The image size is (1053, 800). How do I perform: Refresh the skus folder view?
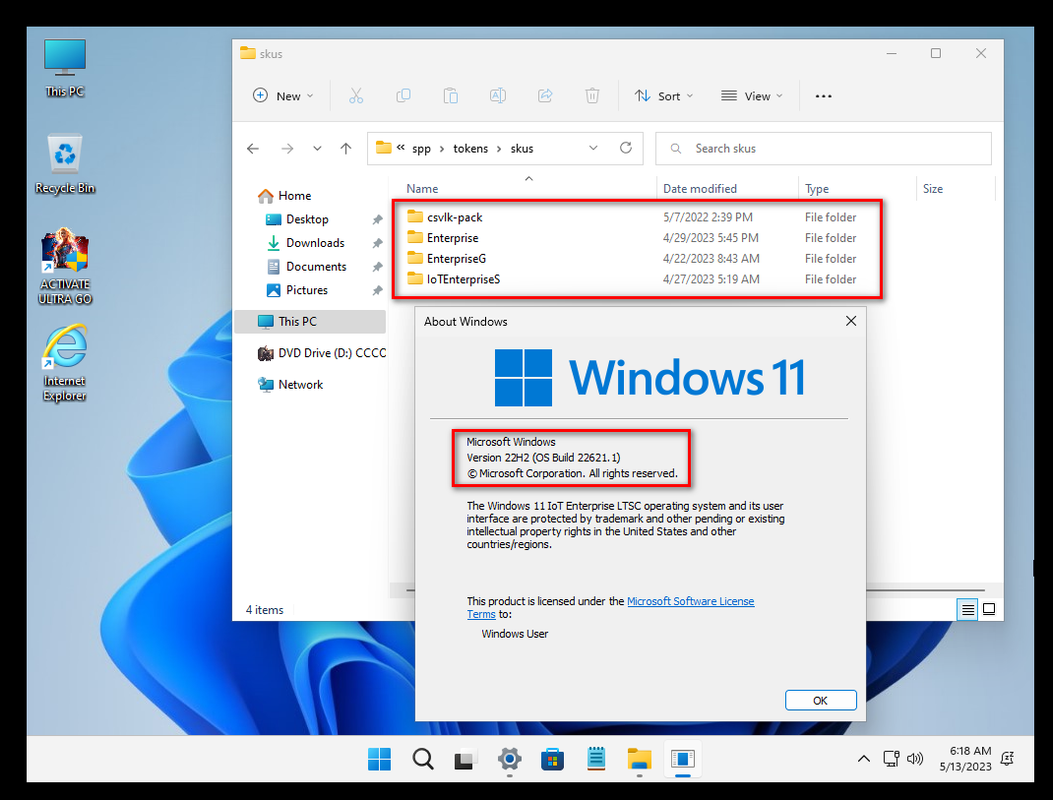click(x=626, y=148)
